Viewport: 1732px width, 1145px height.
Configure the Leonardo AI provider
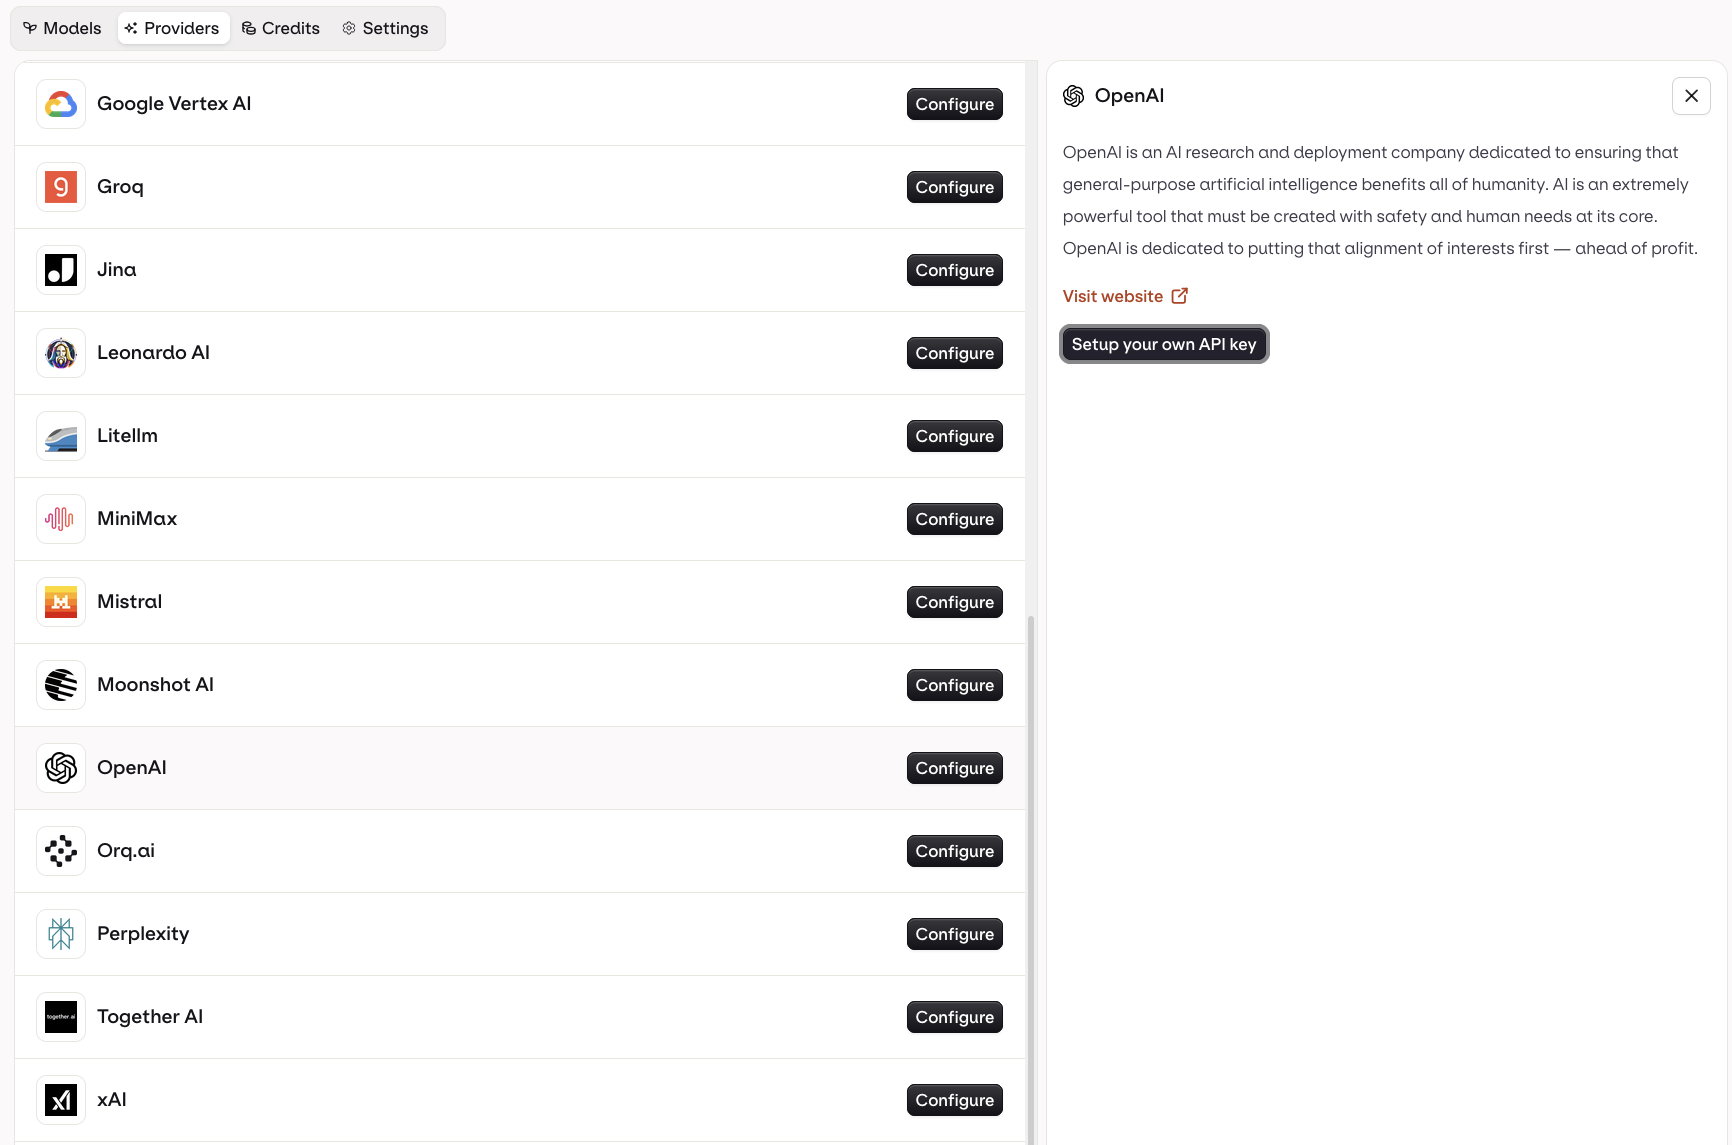[955, 353]
